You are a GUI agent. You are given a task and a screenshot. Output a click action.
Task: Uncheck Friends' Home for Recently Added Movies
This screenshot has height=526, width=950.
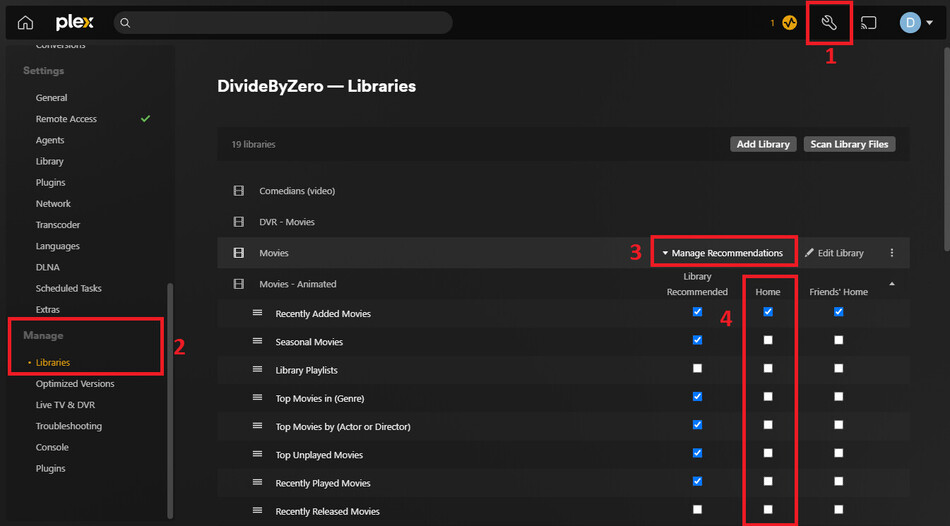pyautogui.click(x=839, y=311)
